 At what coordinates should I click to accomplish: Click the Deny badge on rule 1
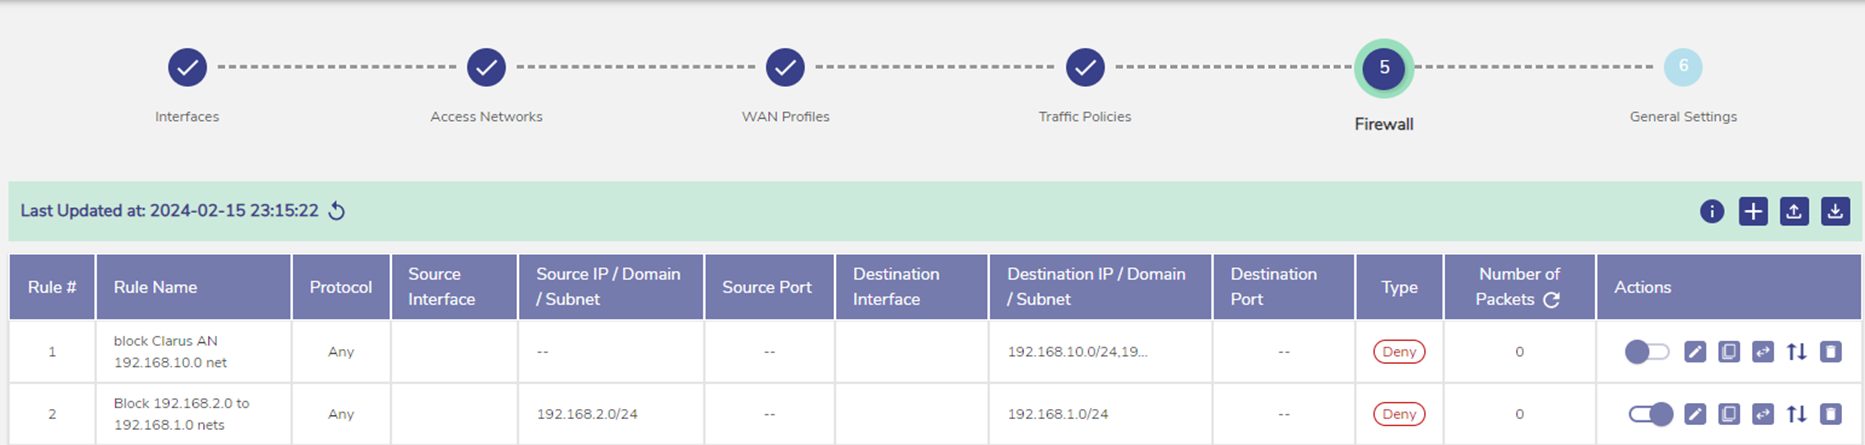1399,352
